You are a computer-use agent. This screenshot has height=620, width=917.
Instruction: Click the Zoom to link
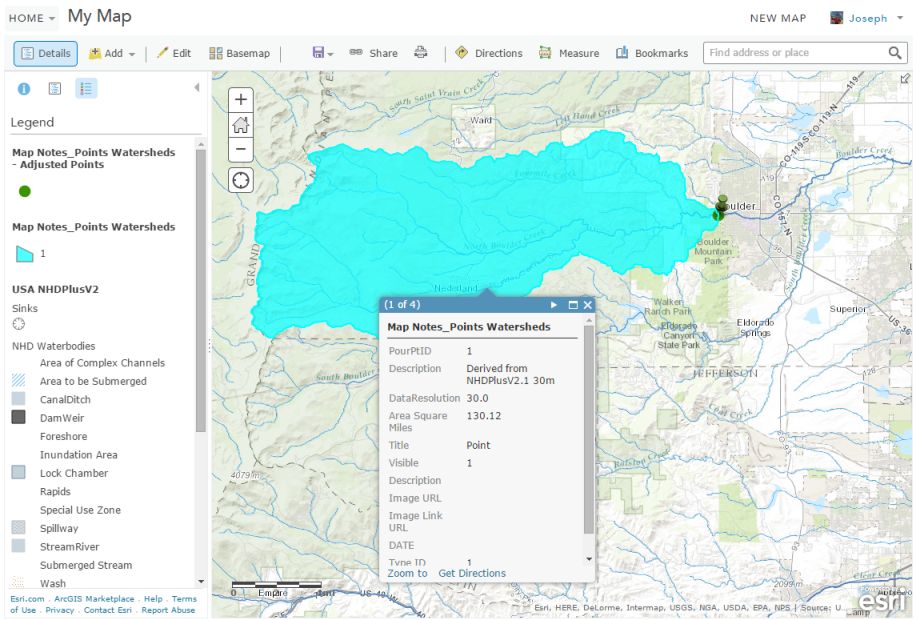point(407,573)
